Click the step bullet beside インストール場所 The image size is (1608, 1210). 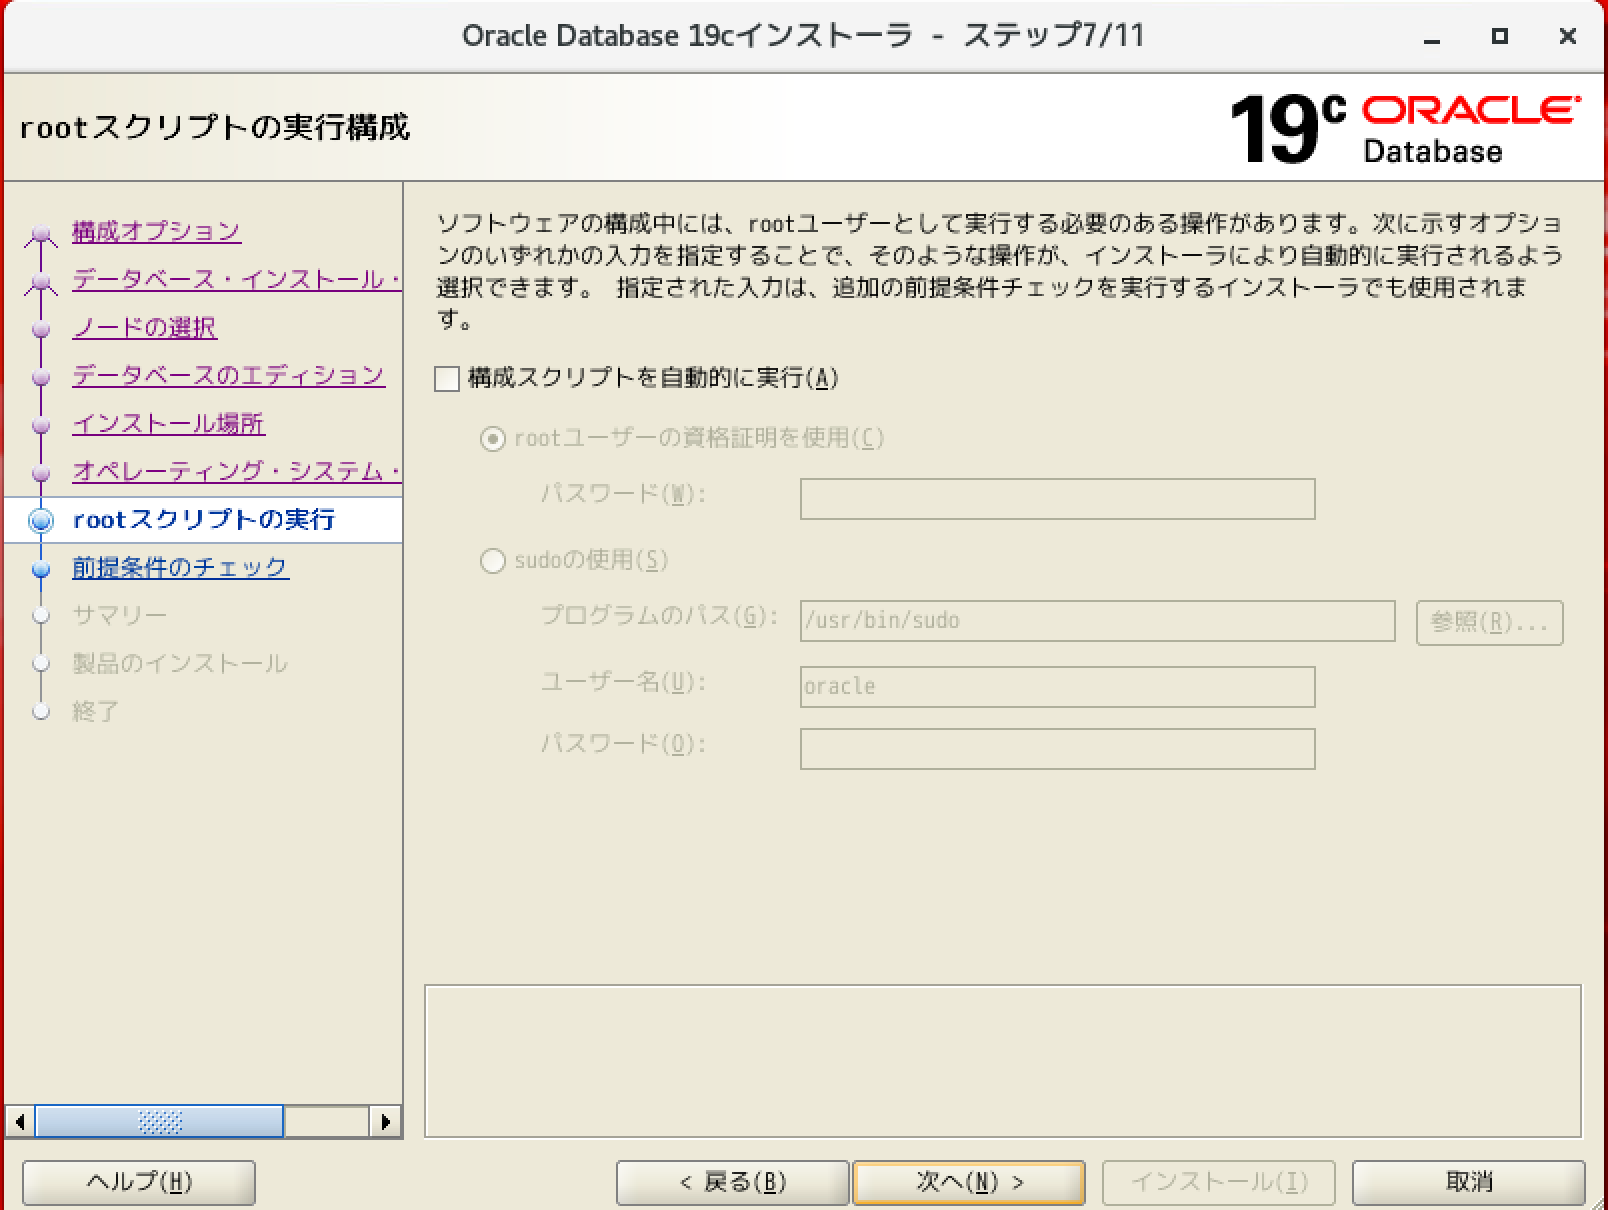(x=41, y=425)
